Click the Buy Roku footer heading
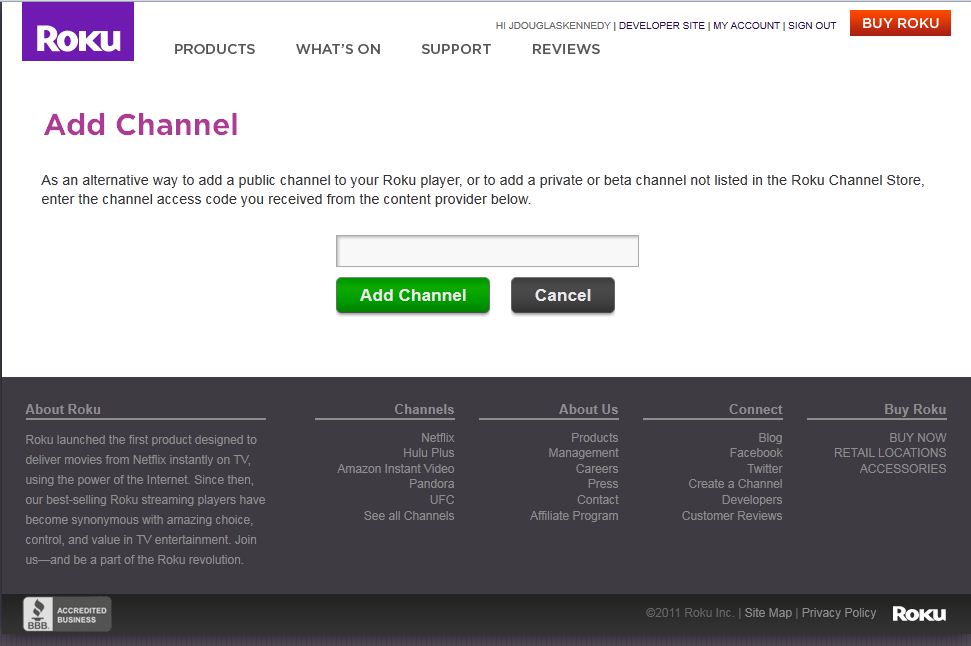The width and height of the screenshot is (971, 646). pos(915,409)
